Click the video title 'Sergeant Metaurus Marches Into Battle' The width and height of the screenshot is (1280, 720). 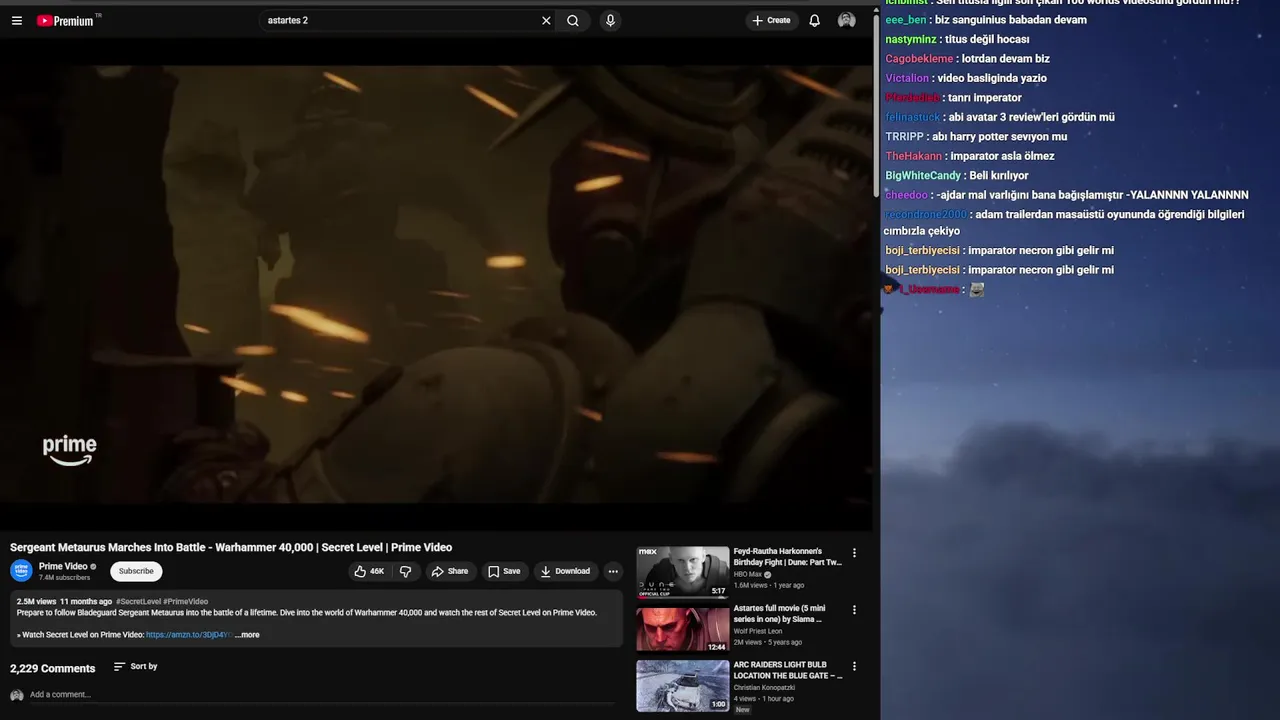(x=231, y=548)
